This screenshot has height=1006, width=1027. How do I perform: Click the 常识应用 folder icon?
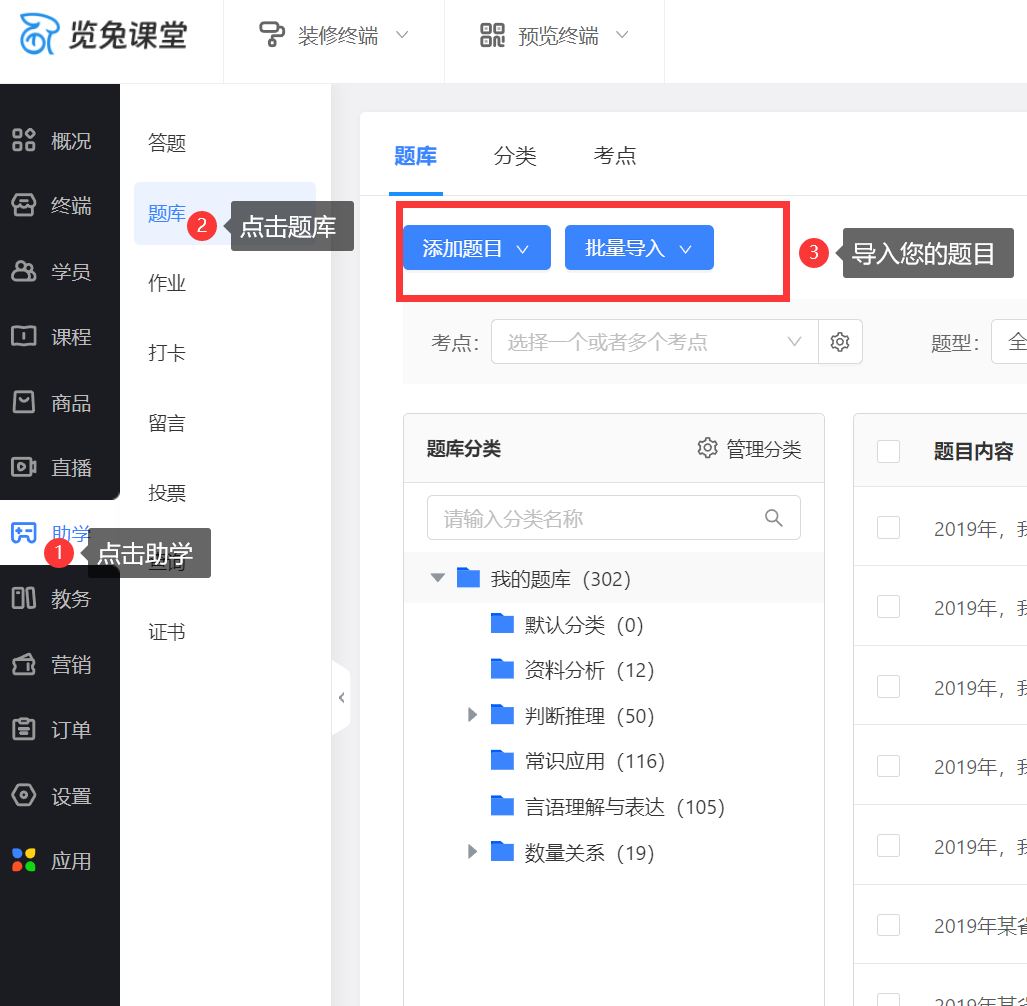pos(502,760)
